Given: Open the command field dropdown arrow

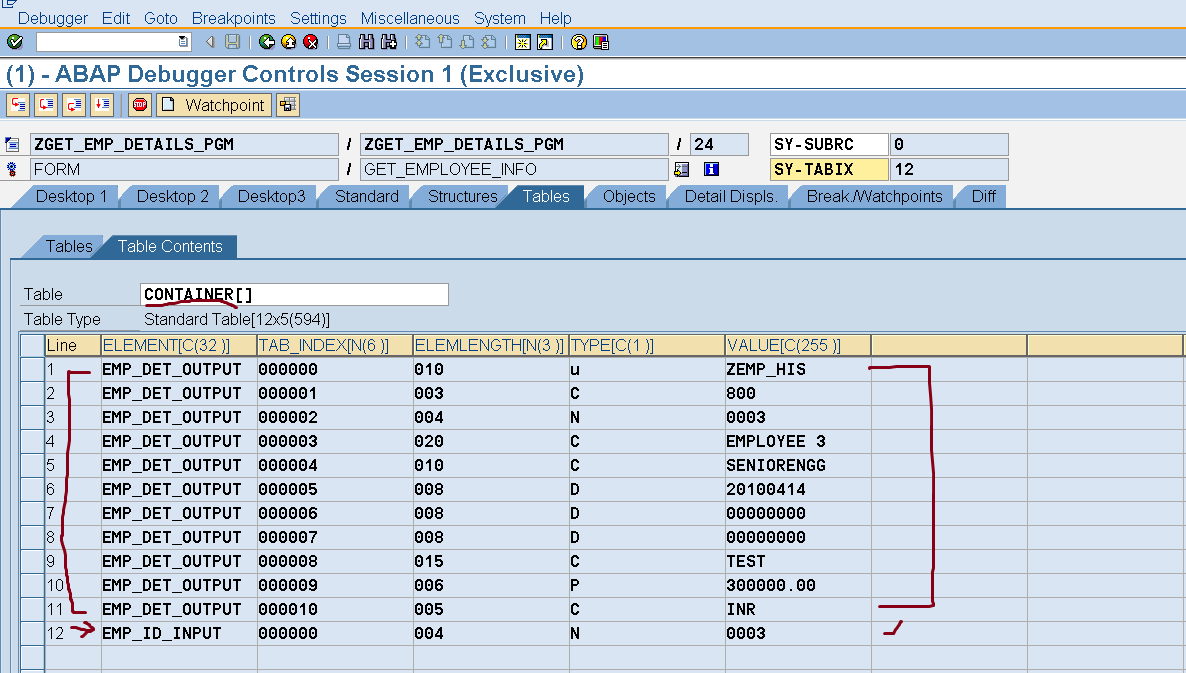Looking at the screenshot, I should point(183,42).
